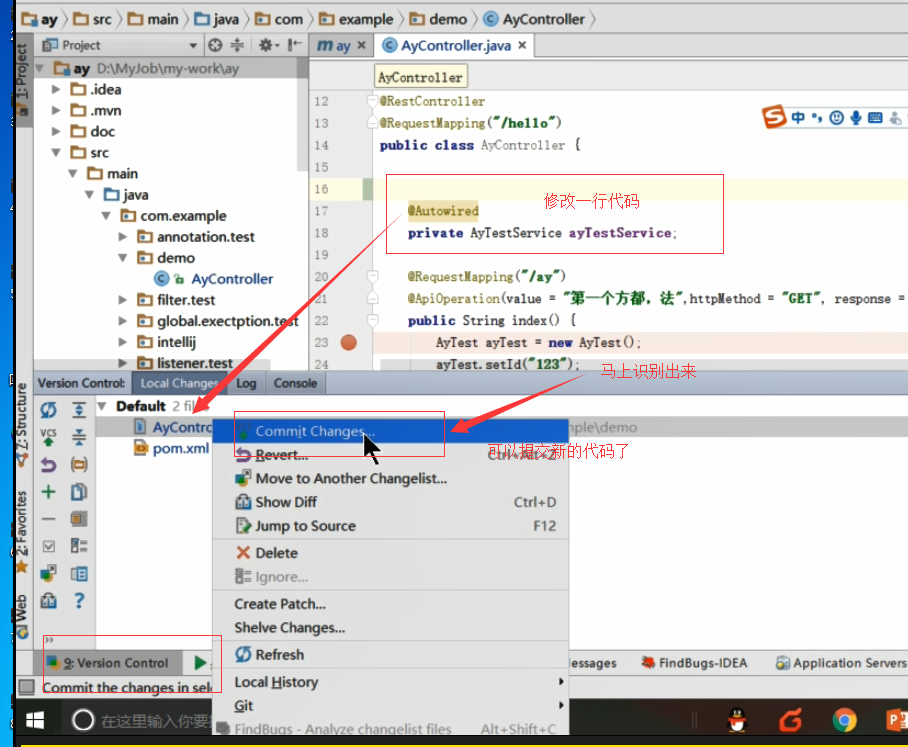Collapse the src folder
Viewport: 908px width, 747px height.
[56, 152]
